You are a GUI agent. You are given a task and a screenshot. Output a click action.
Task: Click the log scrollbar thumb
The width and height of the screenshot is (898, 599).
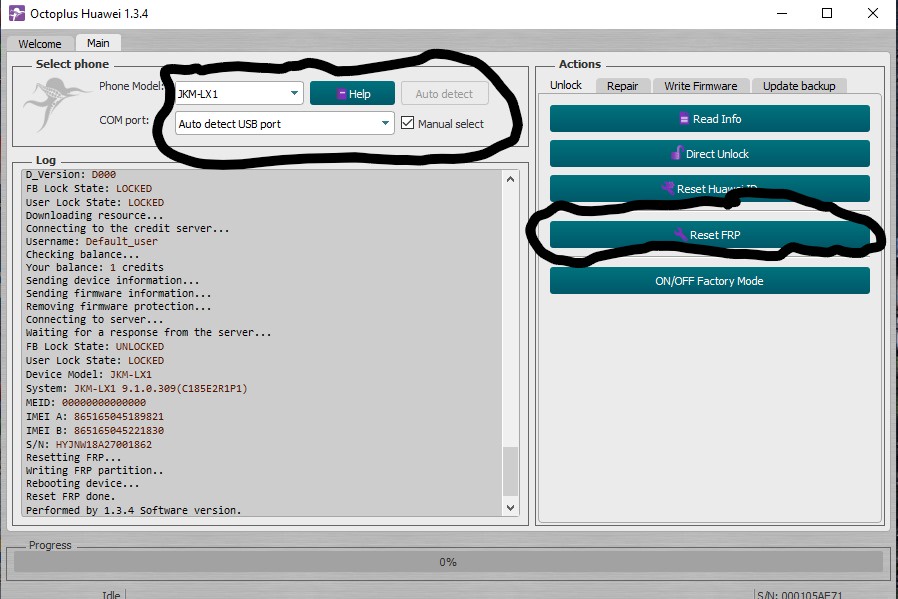click(x=510, y=471)
